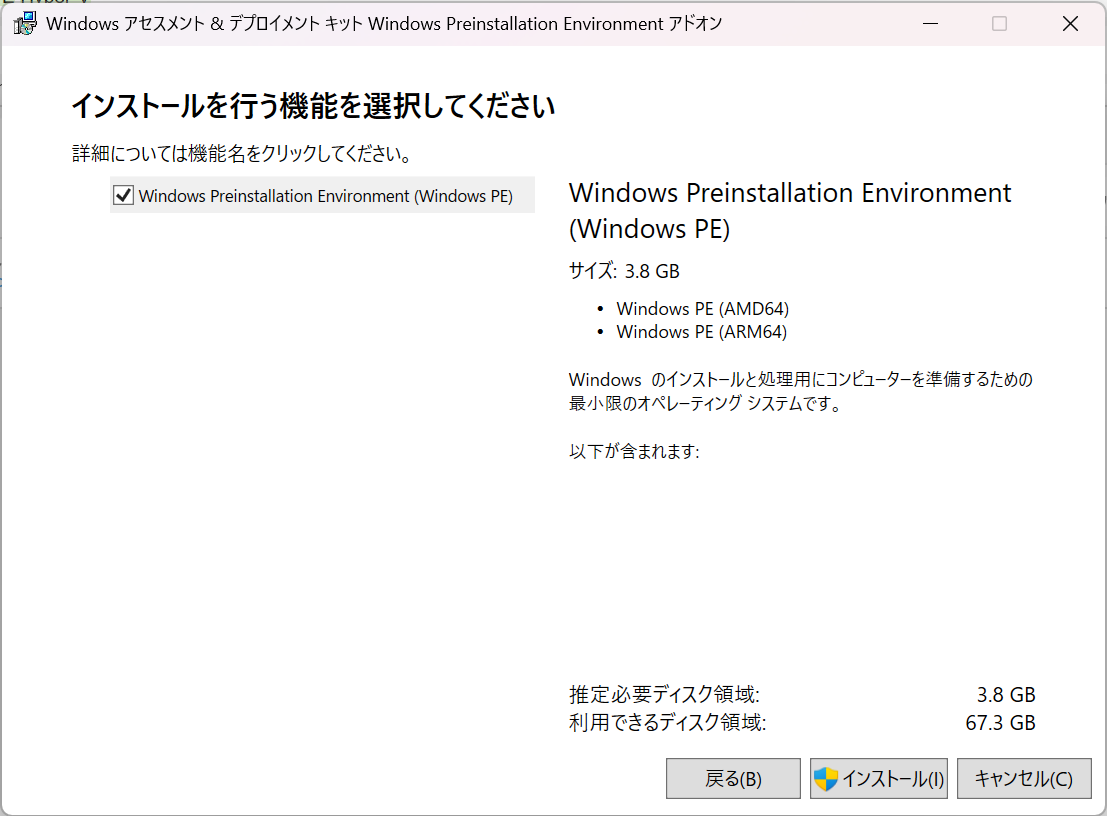Click the キャンセル(C) button

click(x=1024, y=778)
